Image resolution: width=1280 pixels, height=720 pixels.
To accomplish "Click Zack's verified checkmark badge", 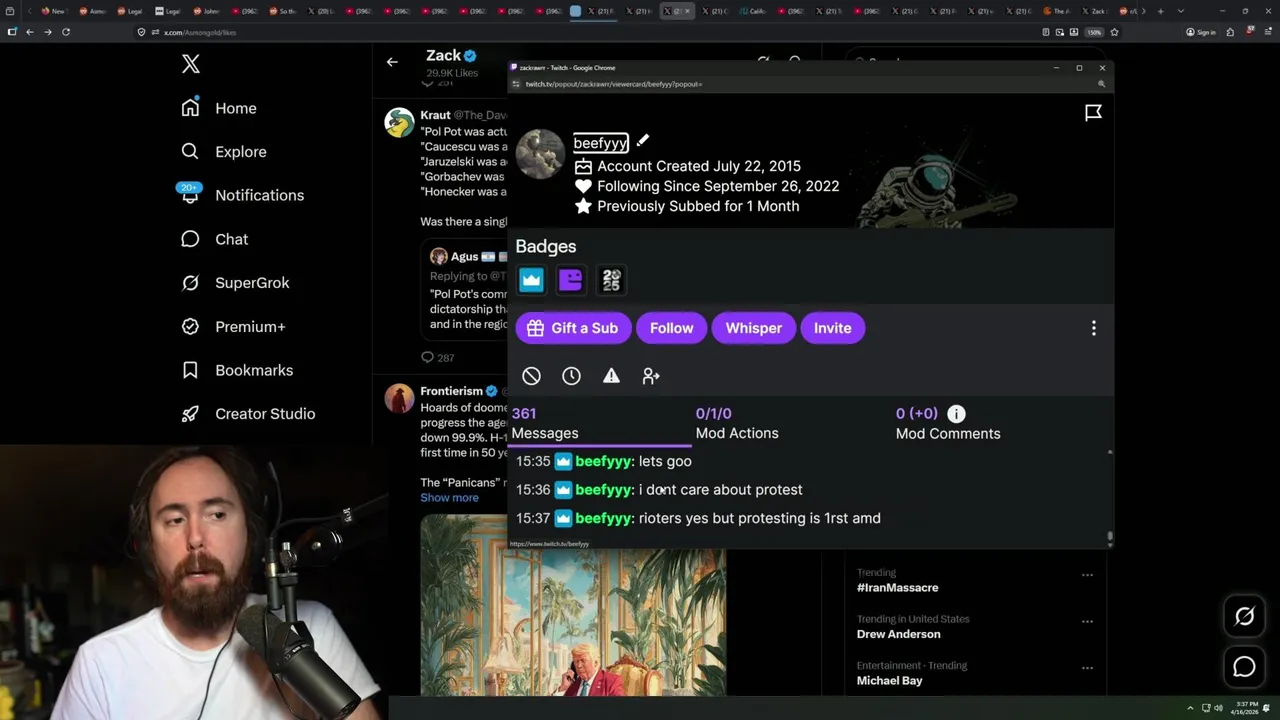I will click(x=470, y=56).
